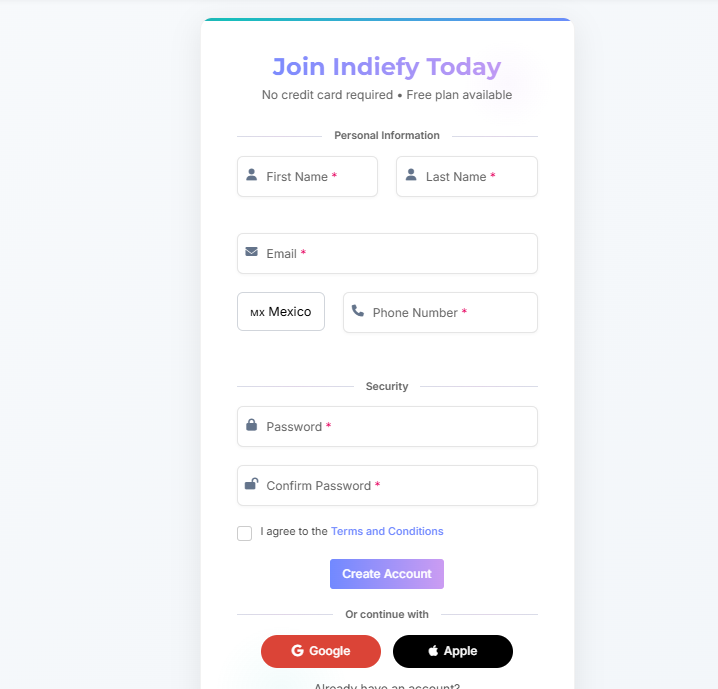Screen dimensions: 718x689
Task: Click the envelope icon in Email field
Action: pos(251,252)
